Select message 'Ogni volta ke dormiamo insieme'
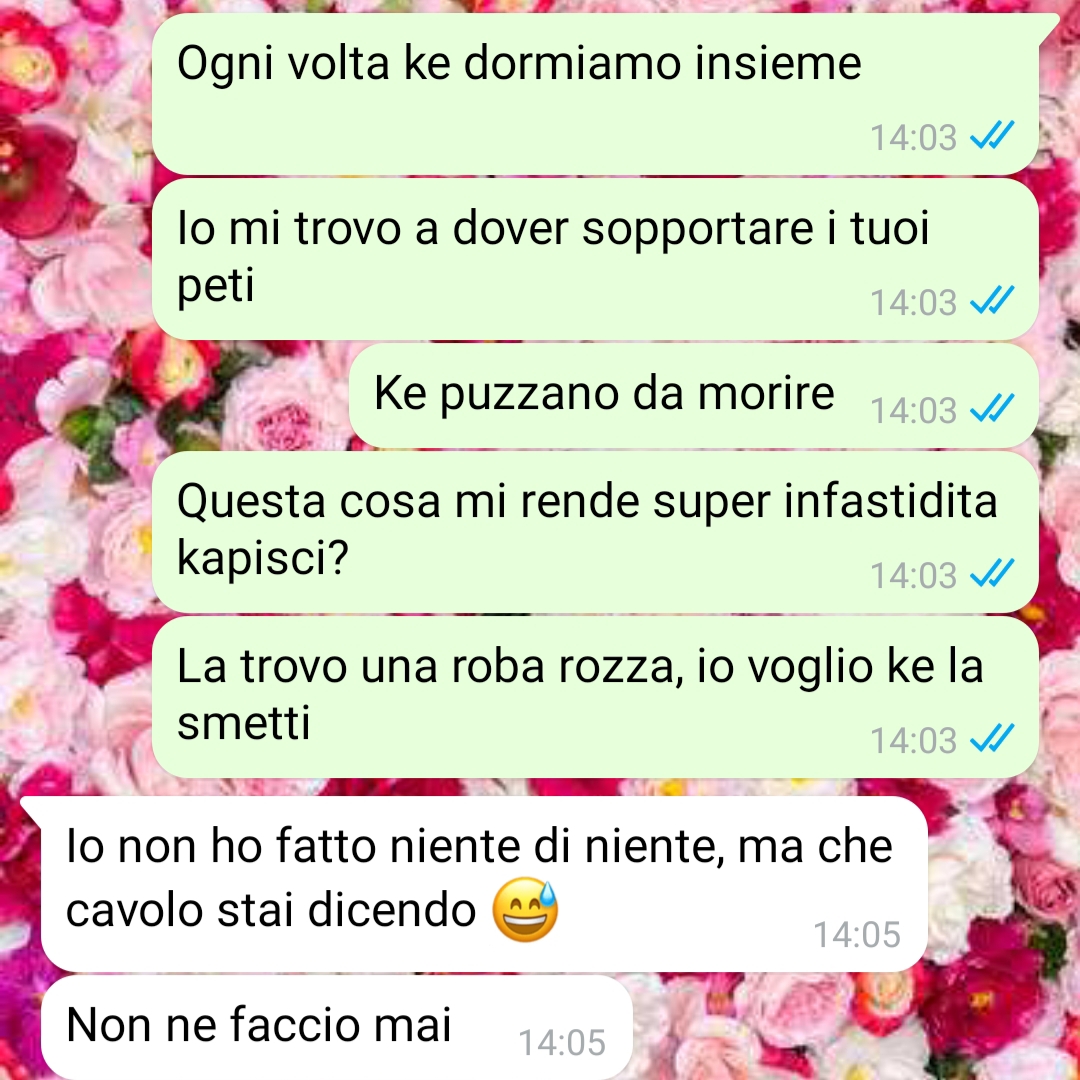This screenshot has height=1080, width=1080. coord(595,94)
